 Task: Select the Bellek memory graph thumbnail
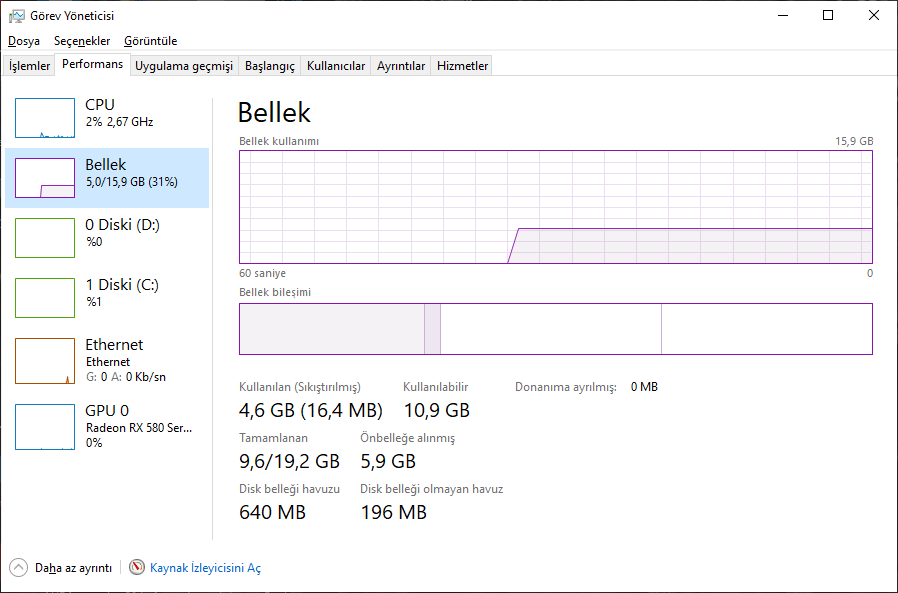tap(45, 178)
